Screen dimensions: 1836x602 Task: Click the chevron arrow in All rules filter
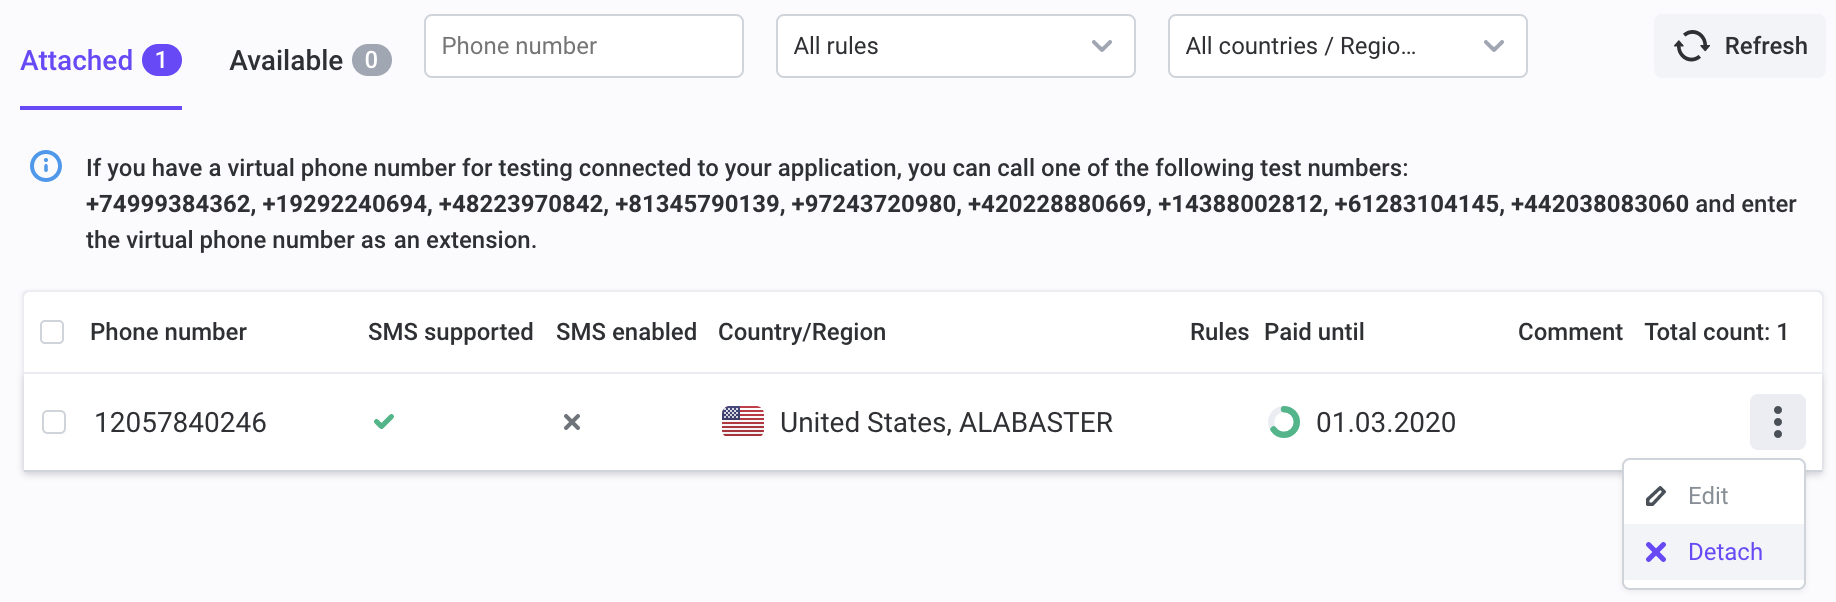pyautogui.click(x=1102, y=46)
